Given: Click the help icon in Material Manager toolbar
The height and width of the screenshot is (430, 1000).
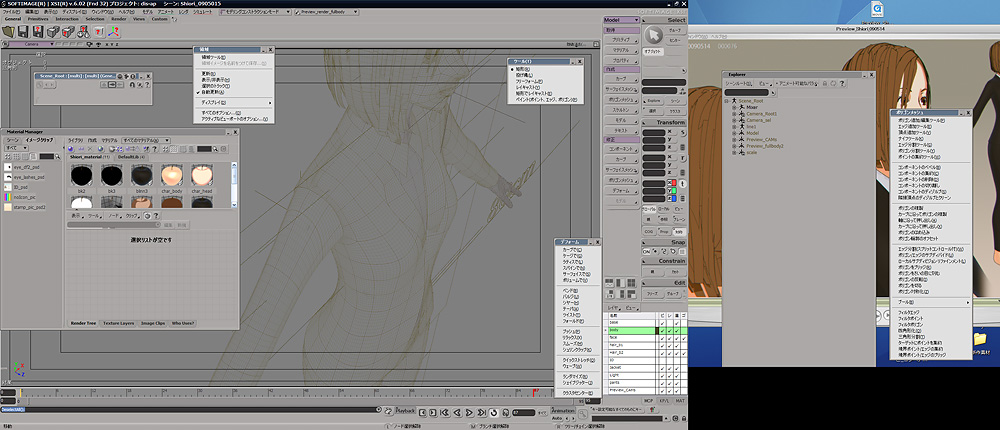Looking at the screenshot, I should click(x=154, y=149).
